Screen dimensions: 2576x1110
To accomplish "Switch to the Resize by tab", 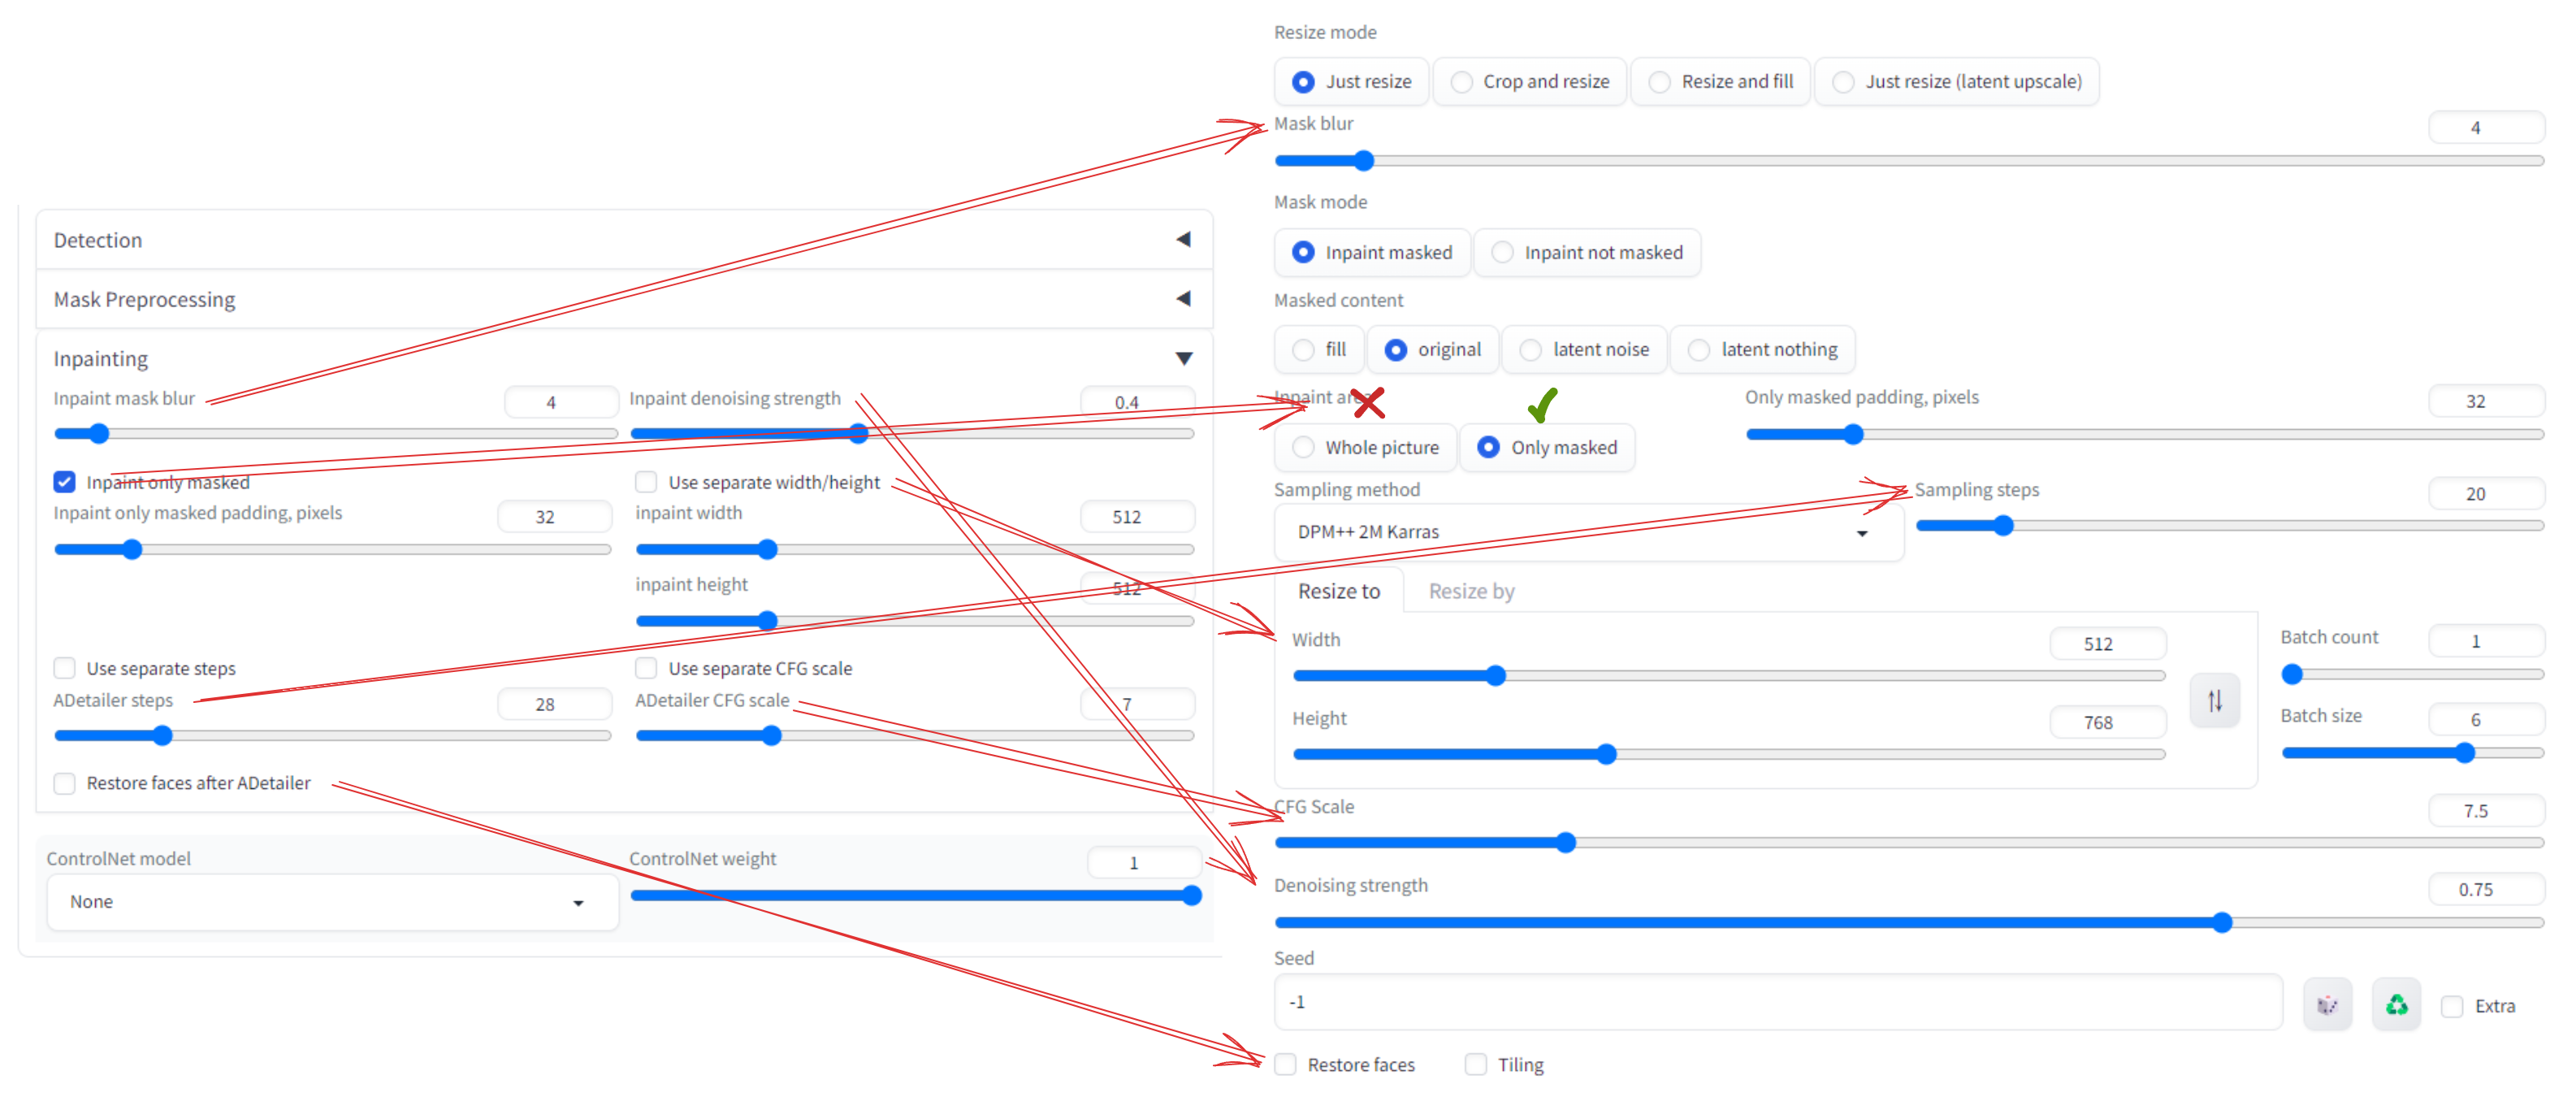I will 1471,591.
